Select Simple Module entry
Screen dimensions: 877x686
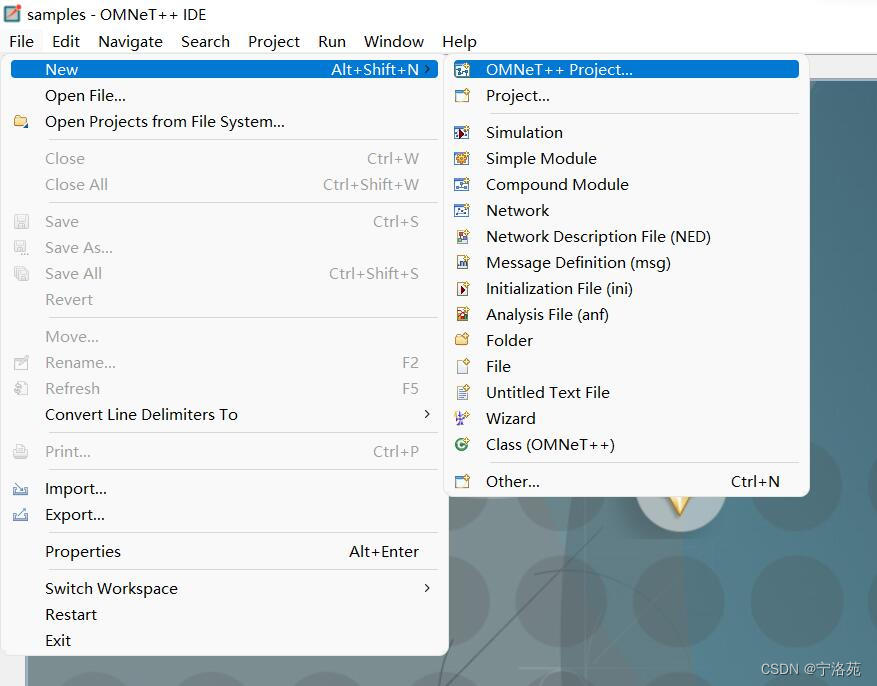[x=626, y=159]
